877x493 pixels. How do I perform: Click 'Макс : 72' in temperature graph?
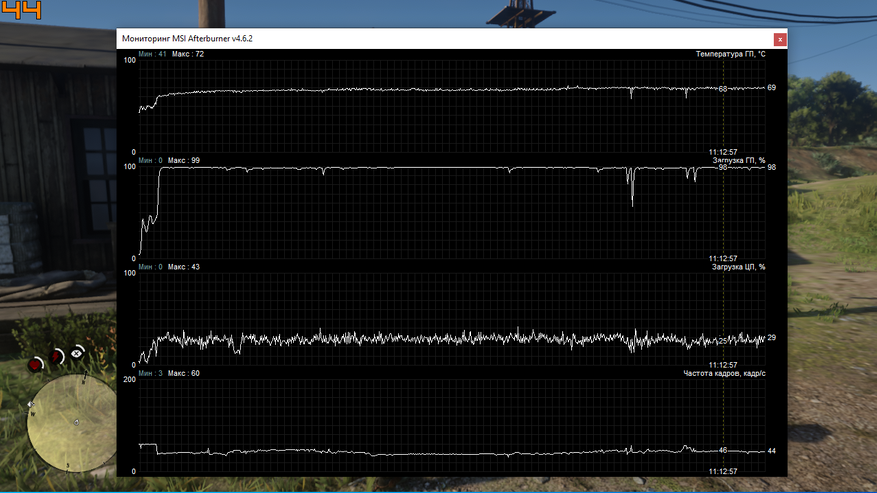(188, 54)
